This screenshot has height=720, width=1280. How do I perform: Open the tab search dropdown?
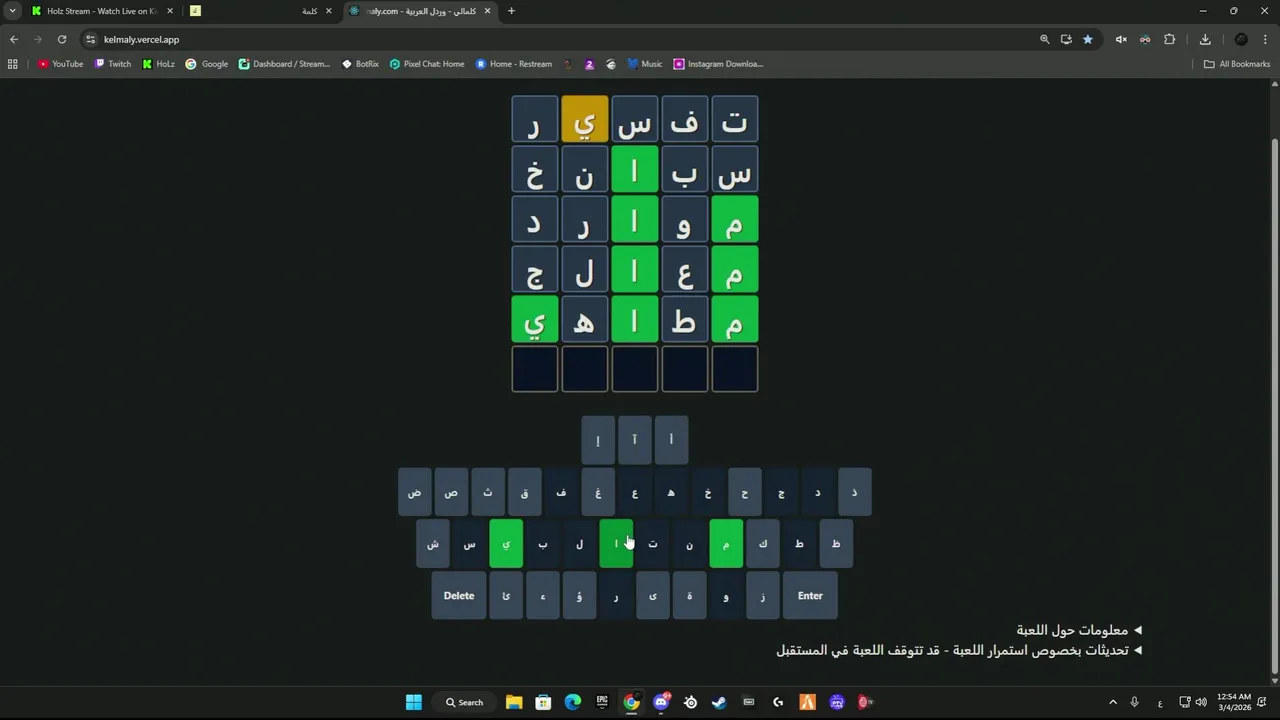click(12, 11)
